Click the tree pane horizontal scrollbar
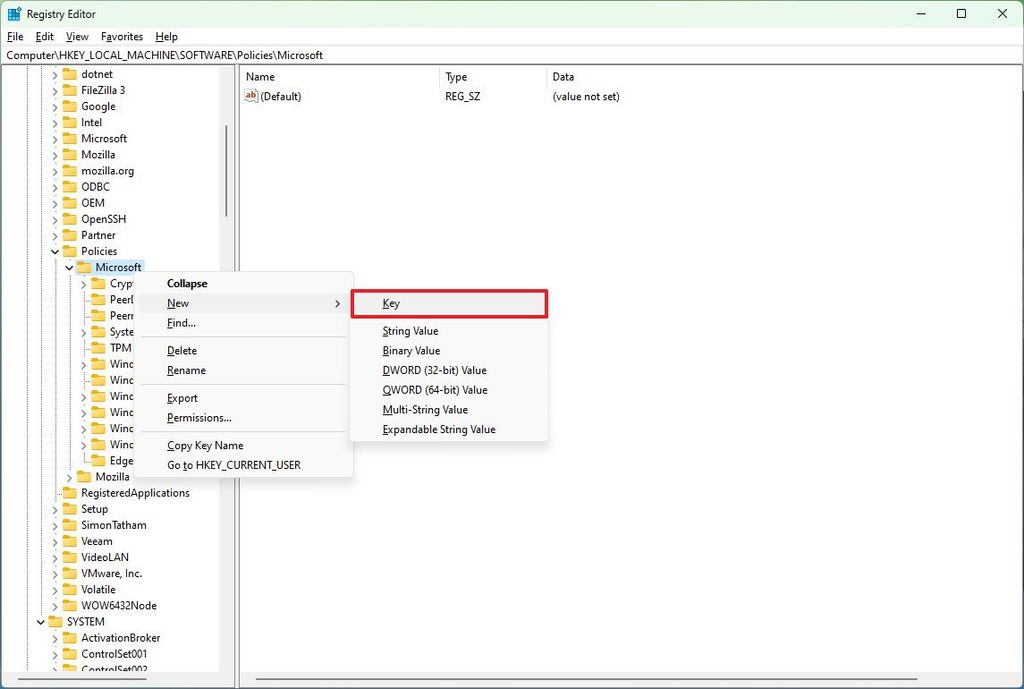Screen dimensions: 1024x689 click(x=83, y=679)
